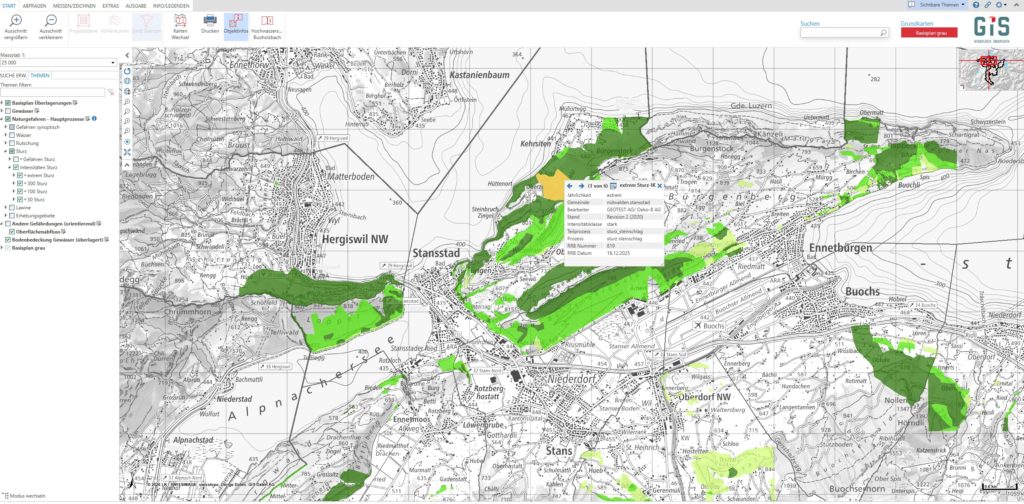Open the Hochwassers... Buoholzbach tool
This screenshot has height=504, width=1024.
click(x=266, y=24)
